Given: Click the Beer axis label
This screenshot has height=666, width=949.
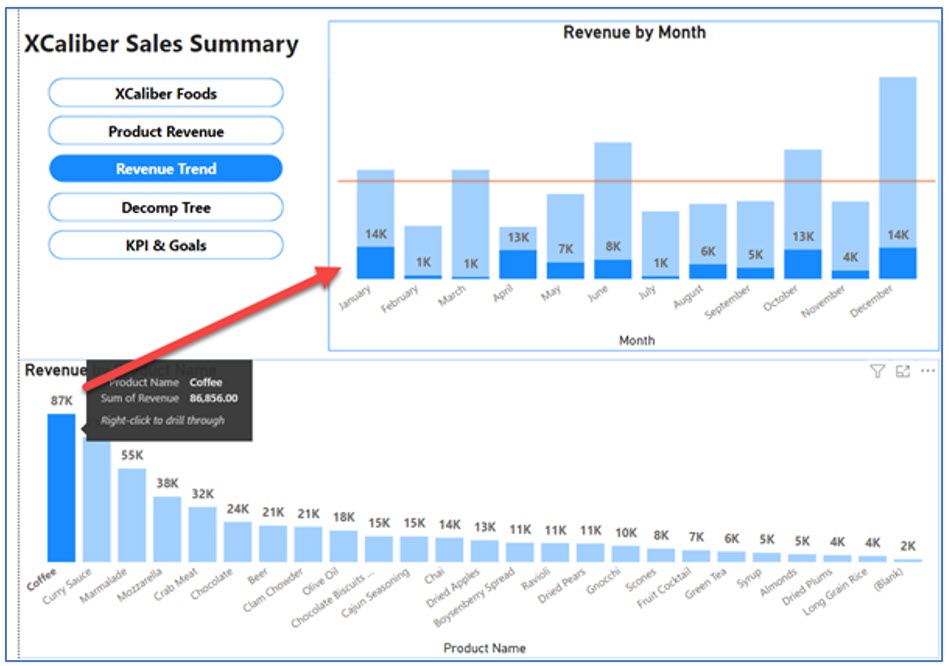Looking at the screenshot, I should 257,576.
